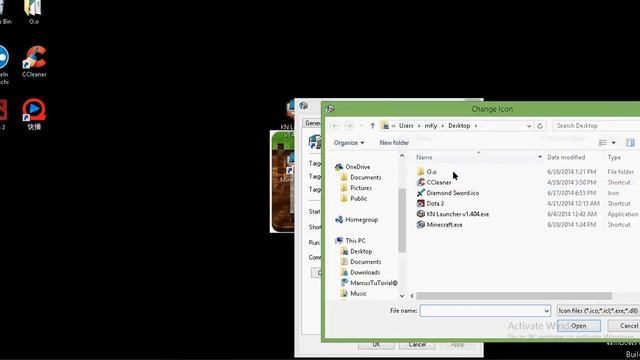This screenshot has width=640, height=360.
Task: Click navigation pane scroll up arrow
Action: (x=402, y=156)
